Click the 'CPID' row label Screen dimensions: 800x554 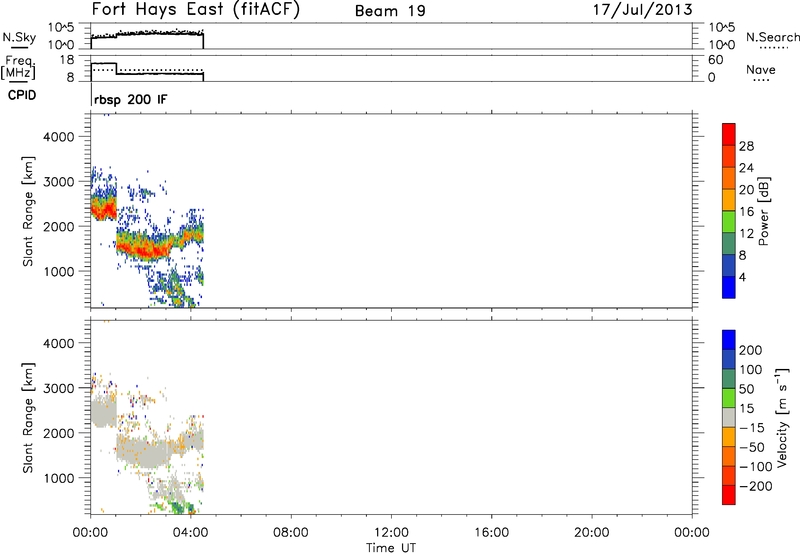point(22,95)
